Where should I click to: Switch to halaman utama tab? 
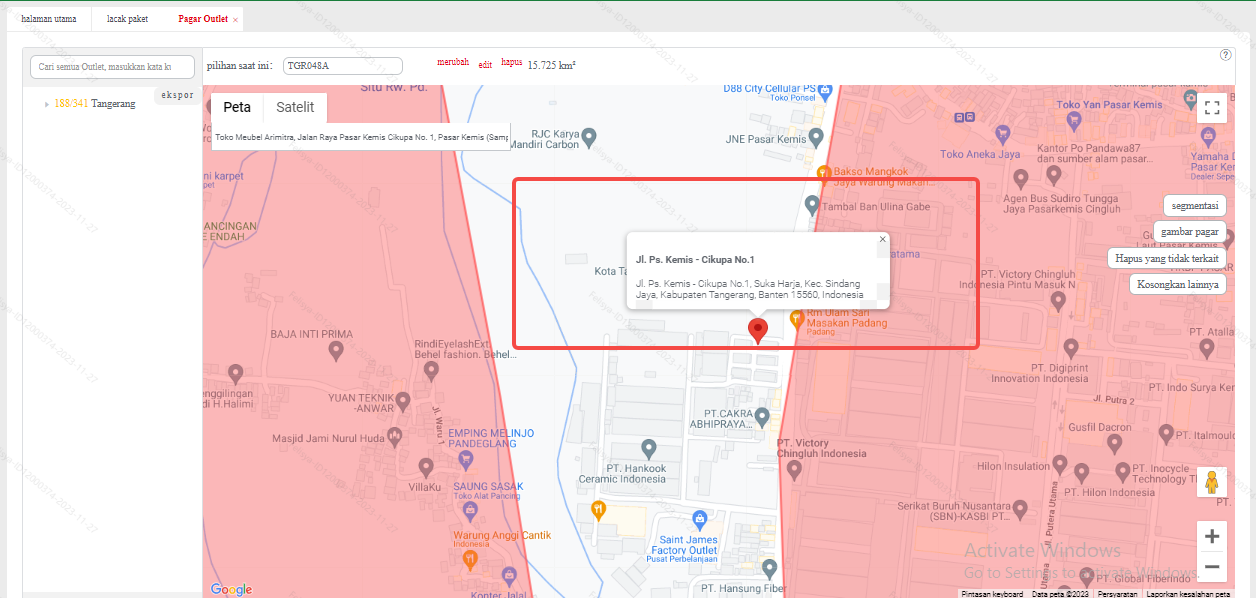click(x=49, y=19)
